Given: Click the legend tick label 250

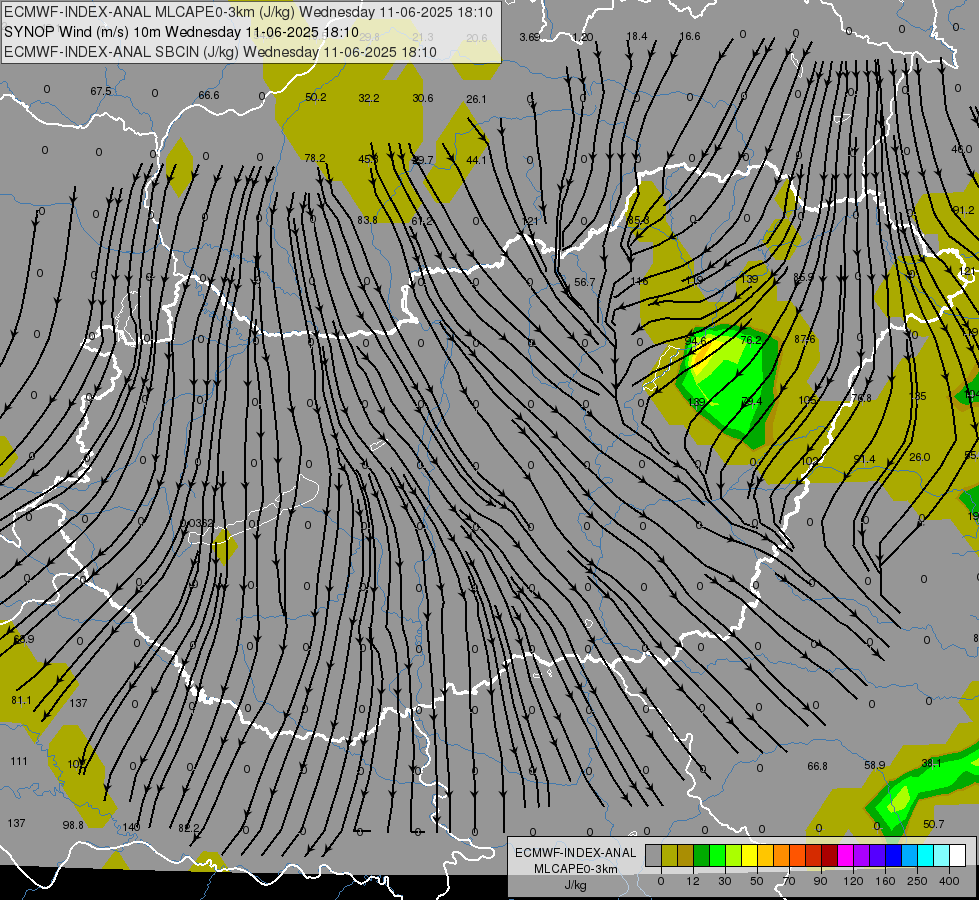Looking at the screenshot, I should click(x=917, y=881).
